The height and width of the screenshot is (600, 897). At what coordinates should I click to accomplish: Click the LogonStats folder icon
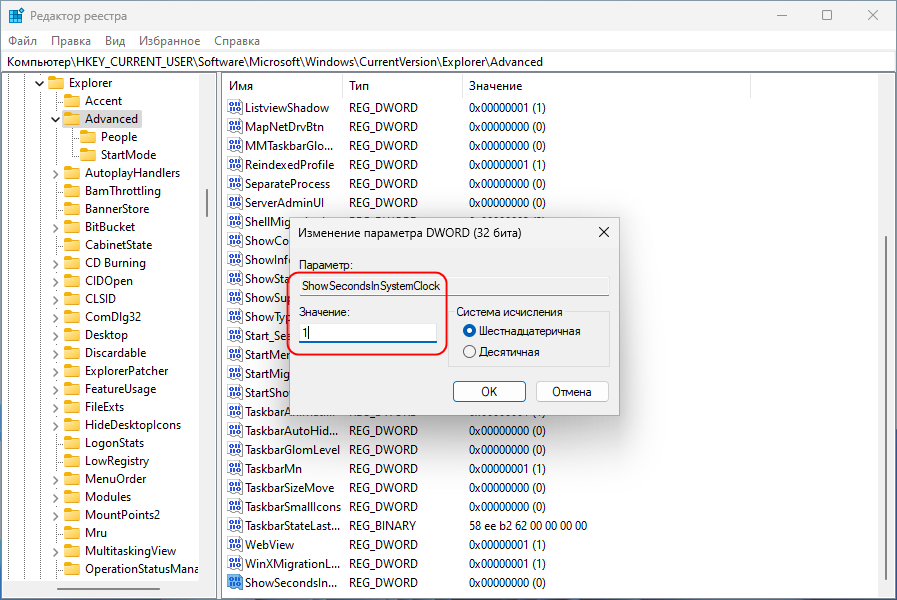click(72, 443)
